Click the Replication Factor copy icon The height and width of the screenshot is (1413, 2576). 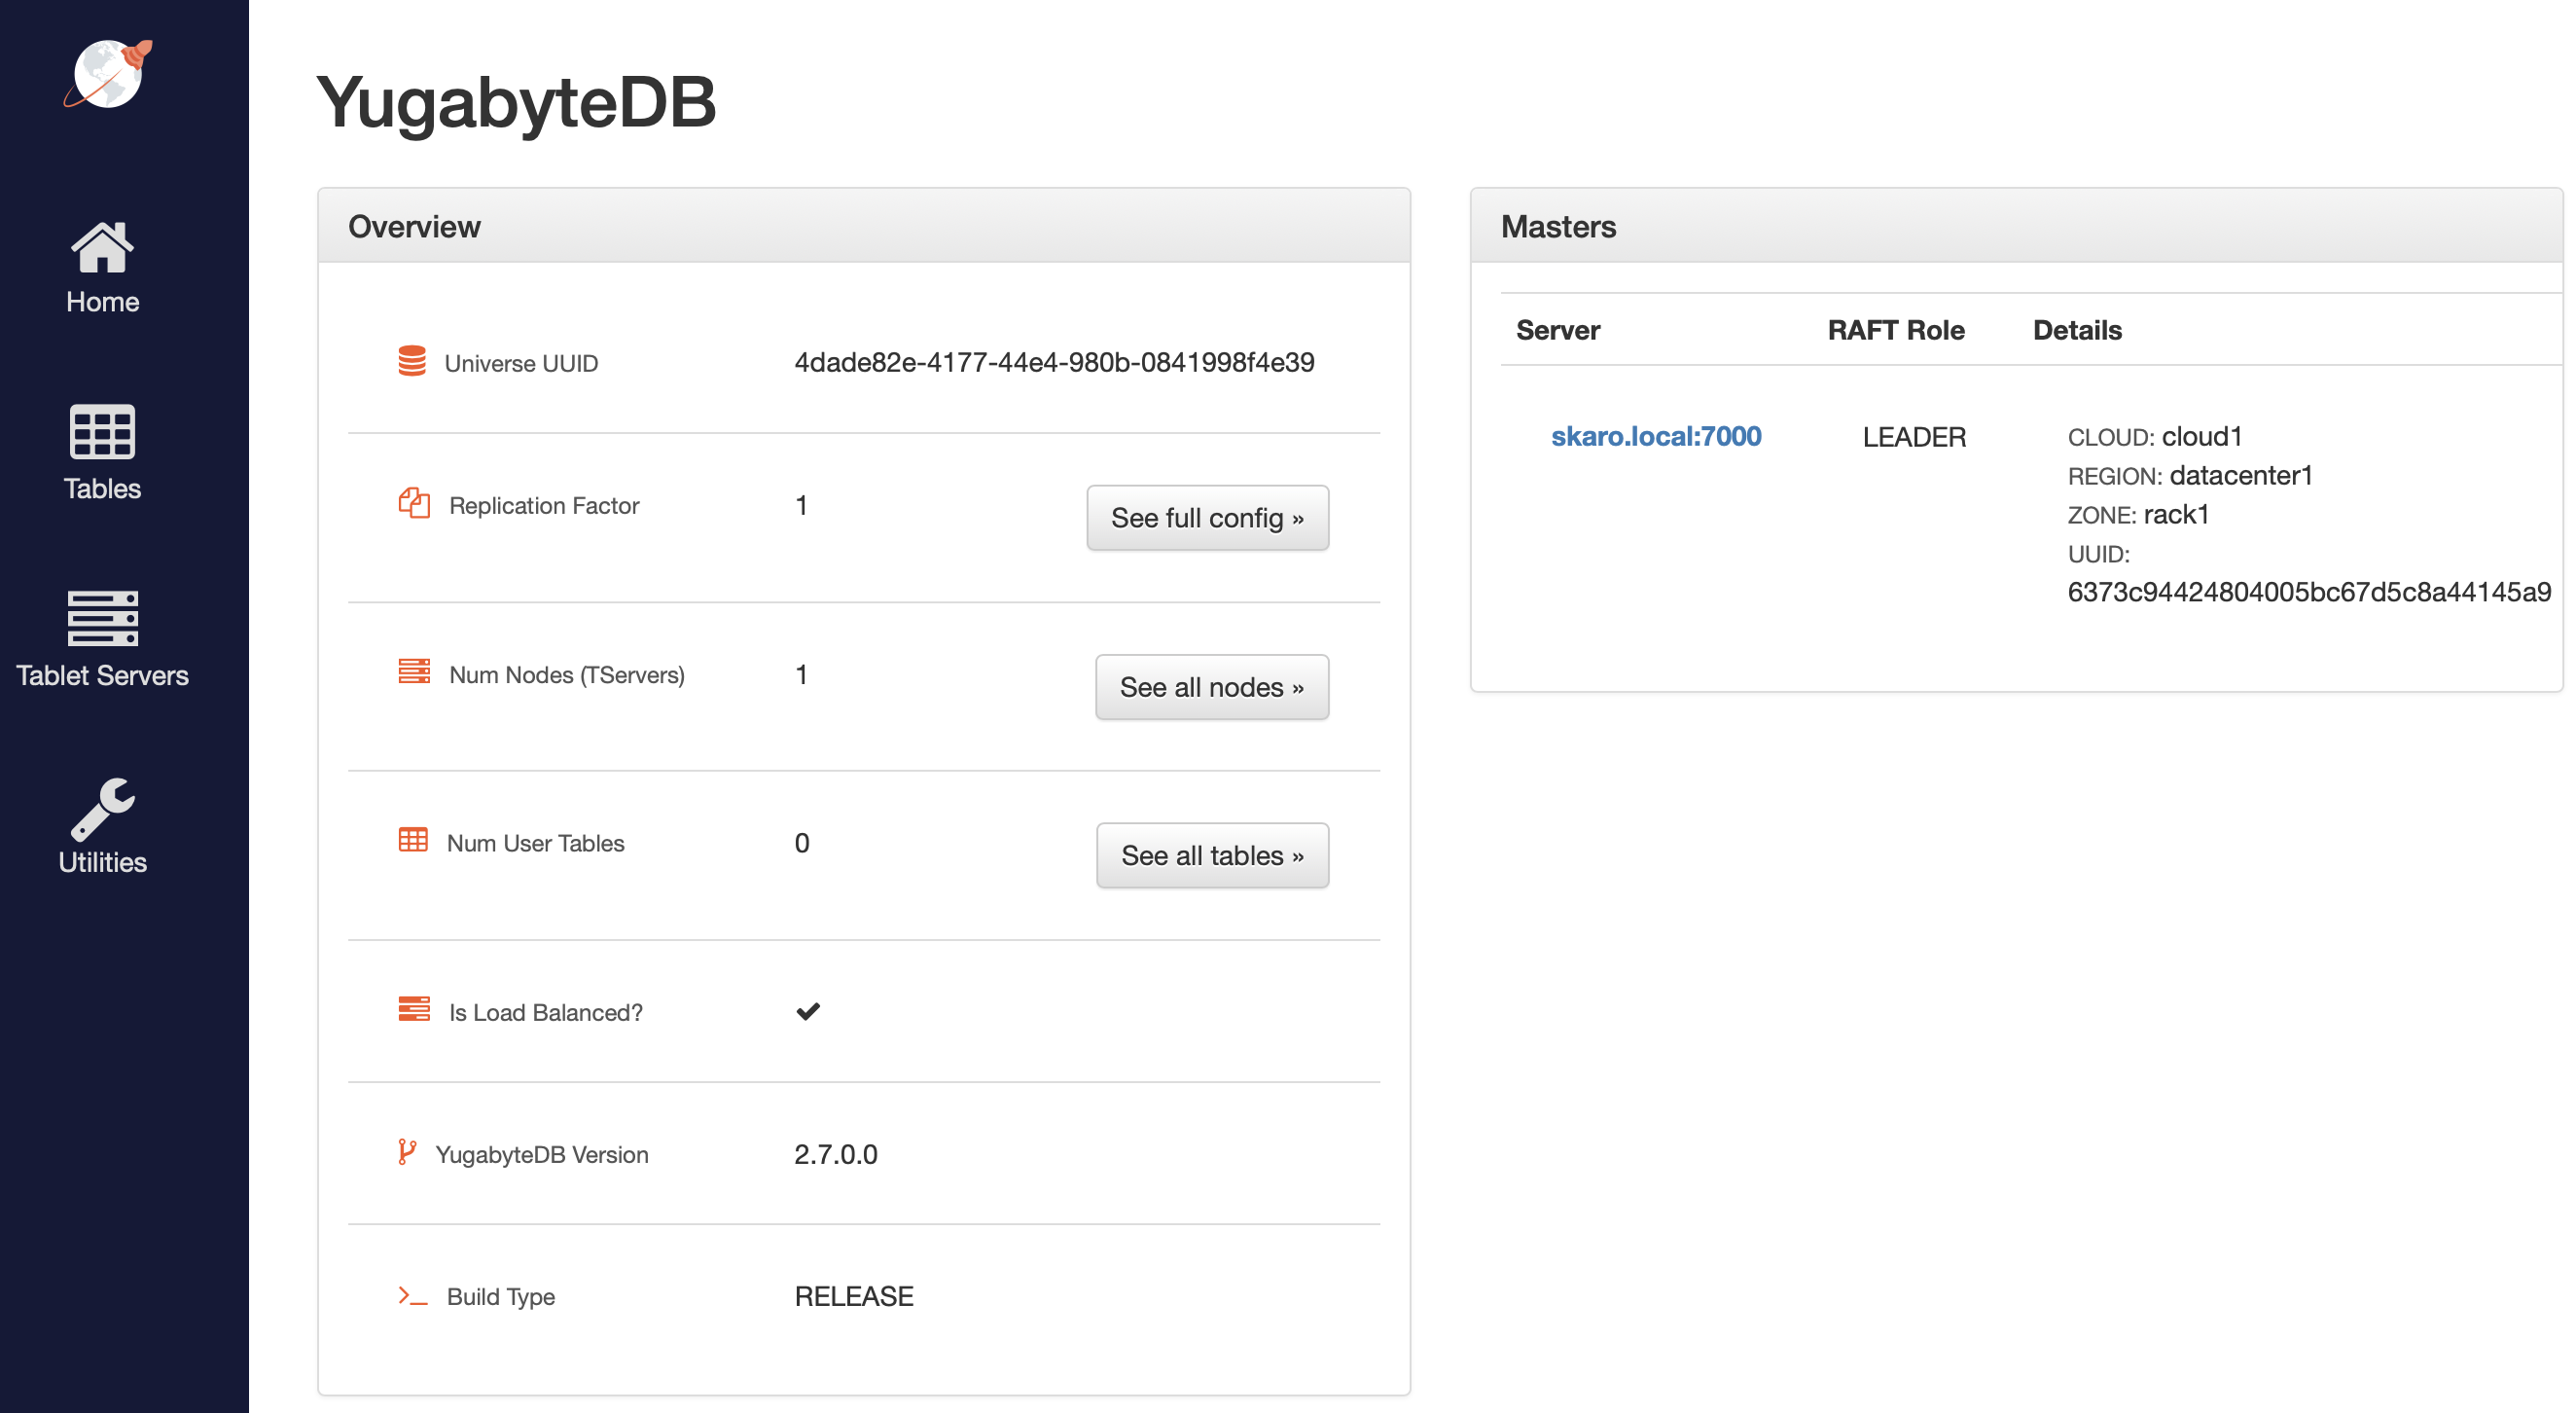point(414,503)
